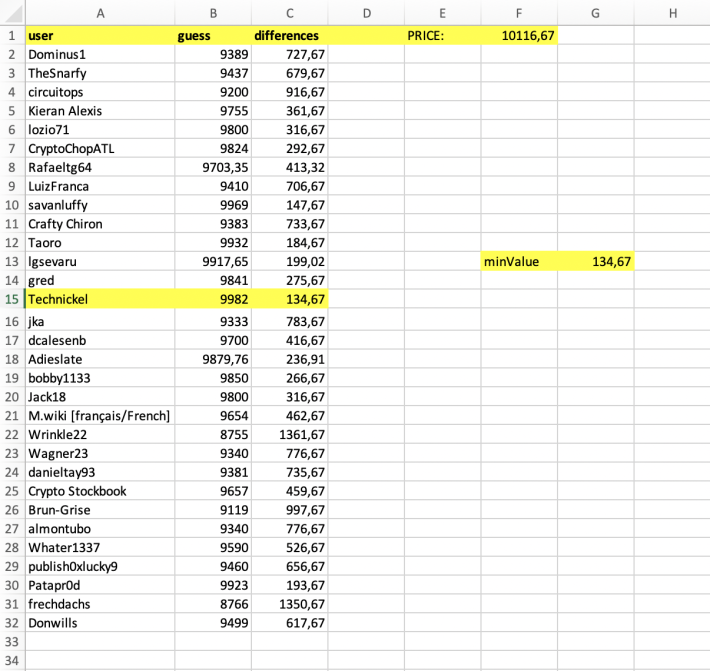Select column B header
Image resolution: width=710 pixels, height=671 pixels.
(x=213, y=13)
